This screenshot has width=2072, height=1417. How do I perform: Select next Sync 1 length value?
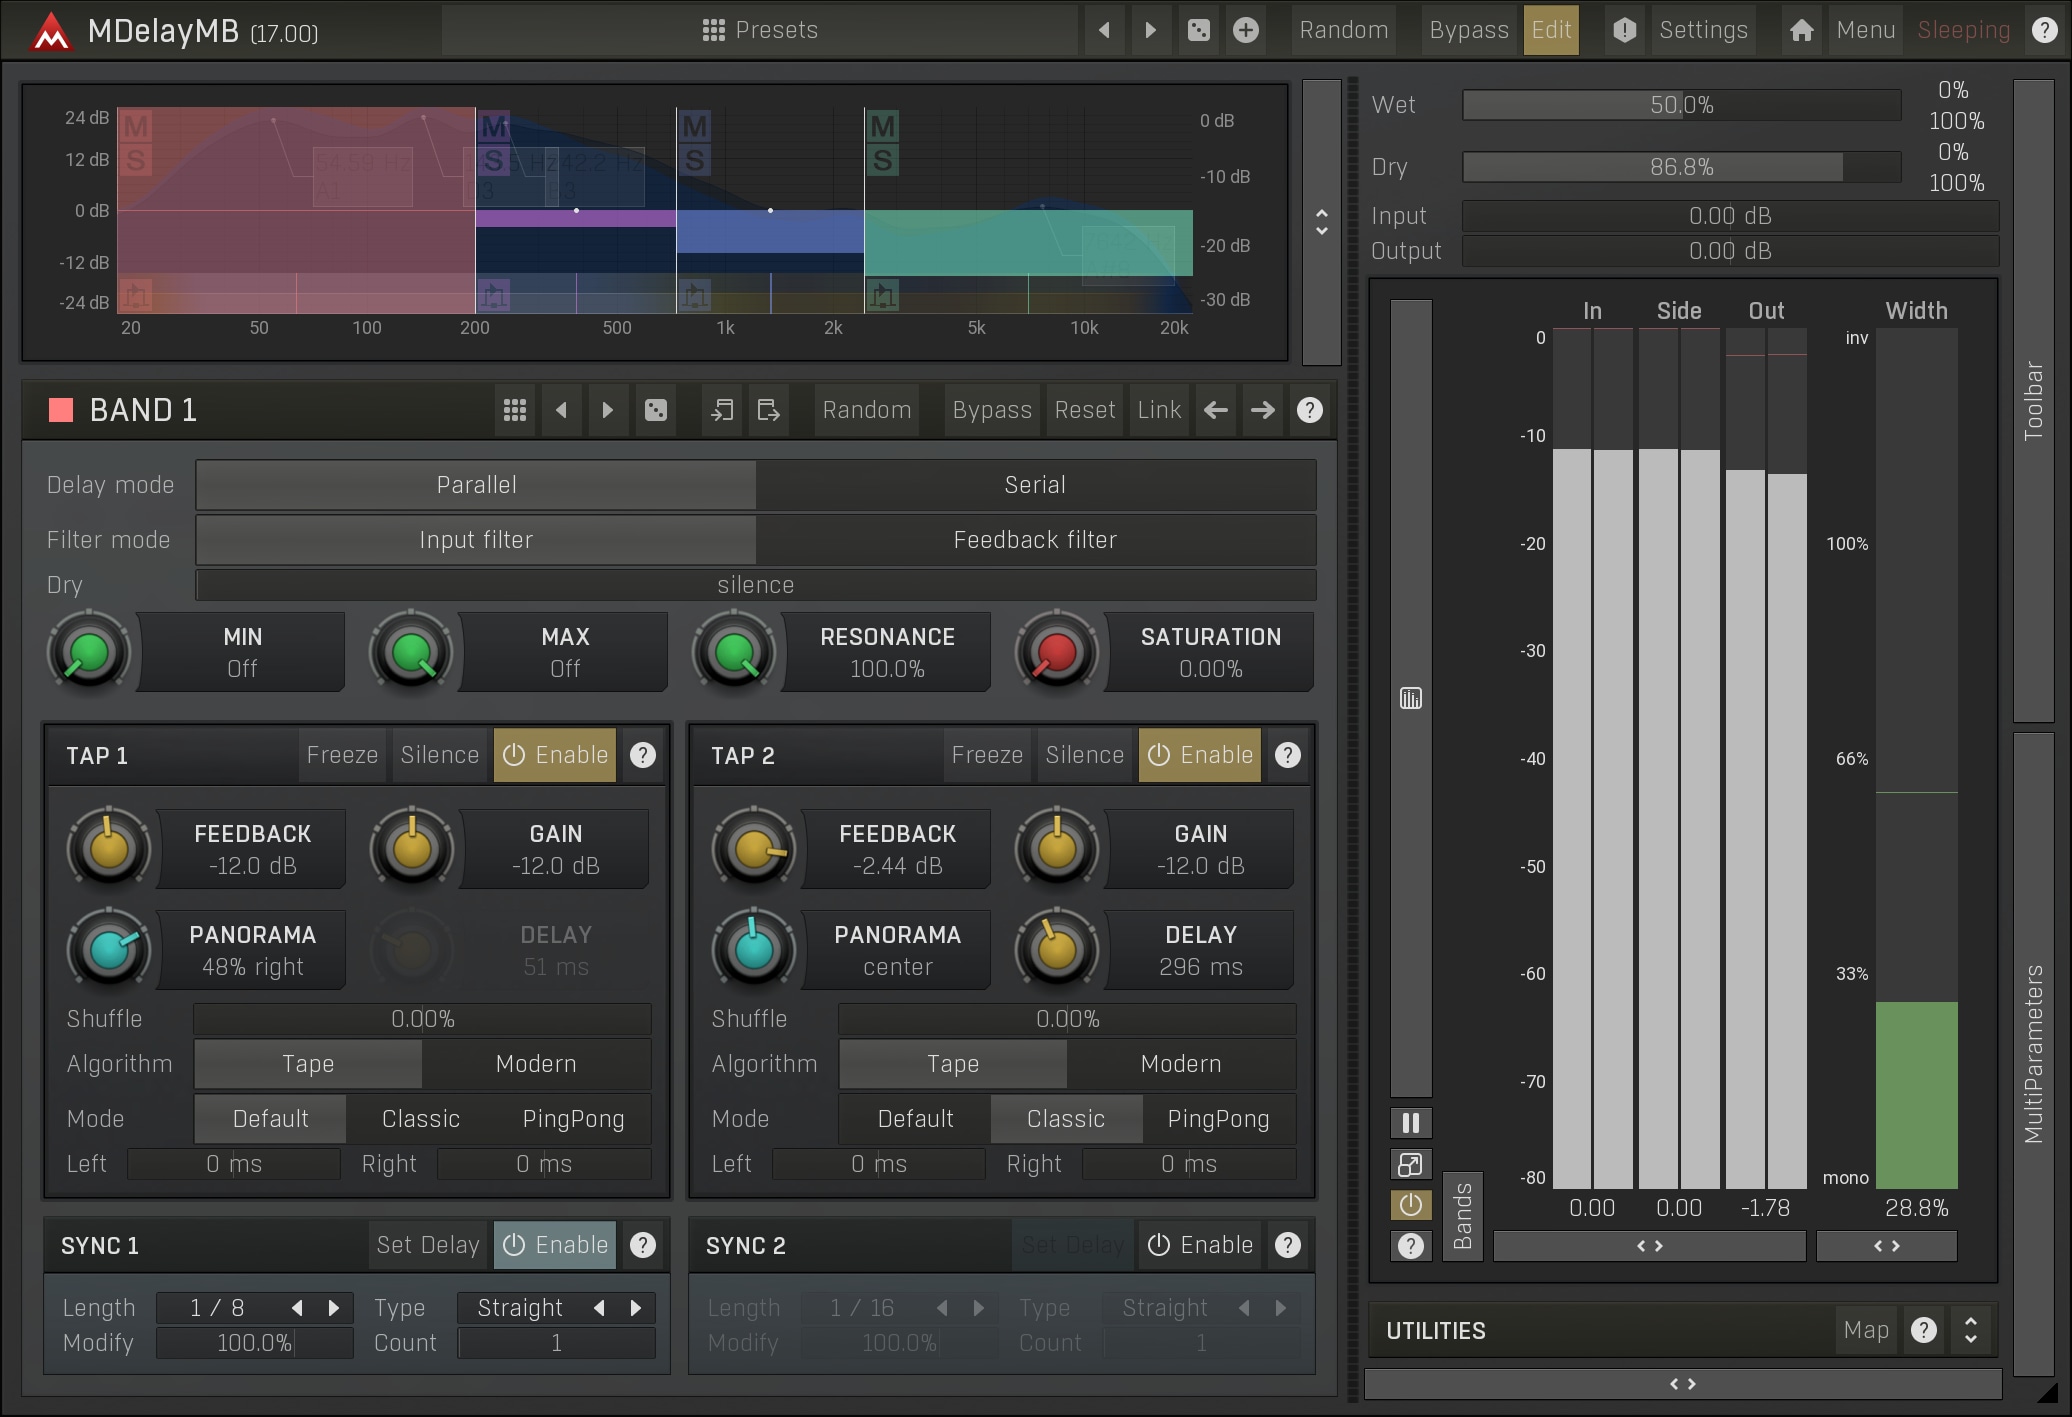(x=334, y=1308)
